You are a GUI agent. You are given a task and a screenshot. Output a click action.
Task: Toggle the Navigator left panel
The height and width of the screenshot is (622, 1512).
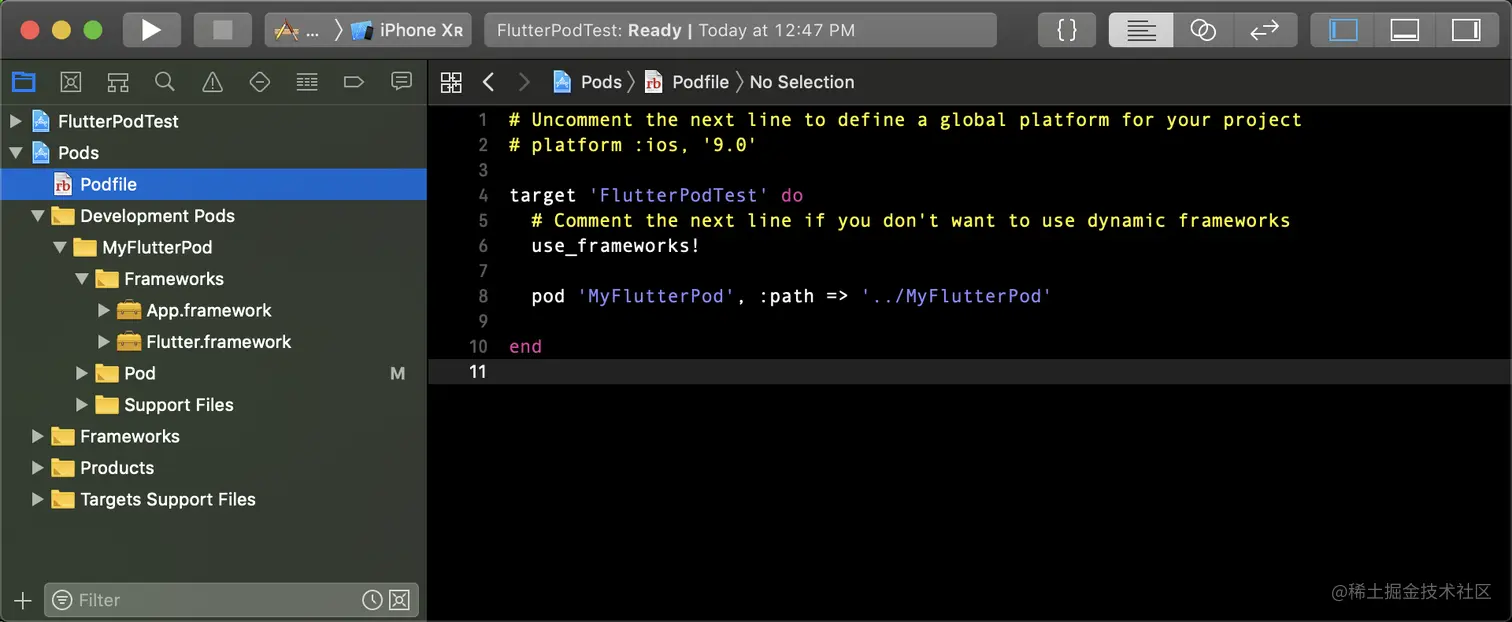[x=1343, y=30]
